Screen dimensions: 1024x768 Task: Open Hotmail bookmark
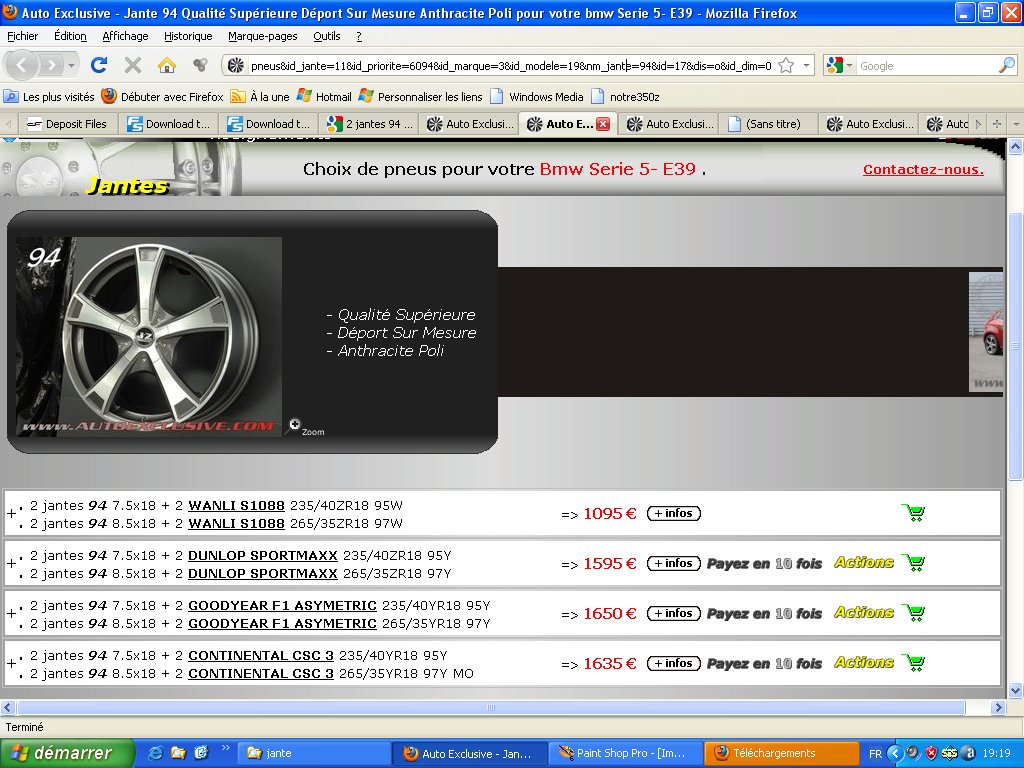(324, 97)
